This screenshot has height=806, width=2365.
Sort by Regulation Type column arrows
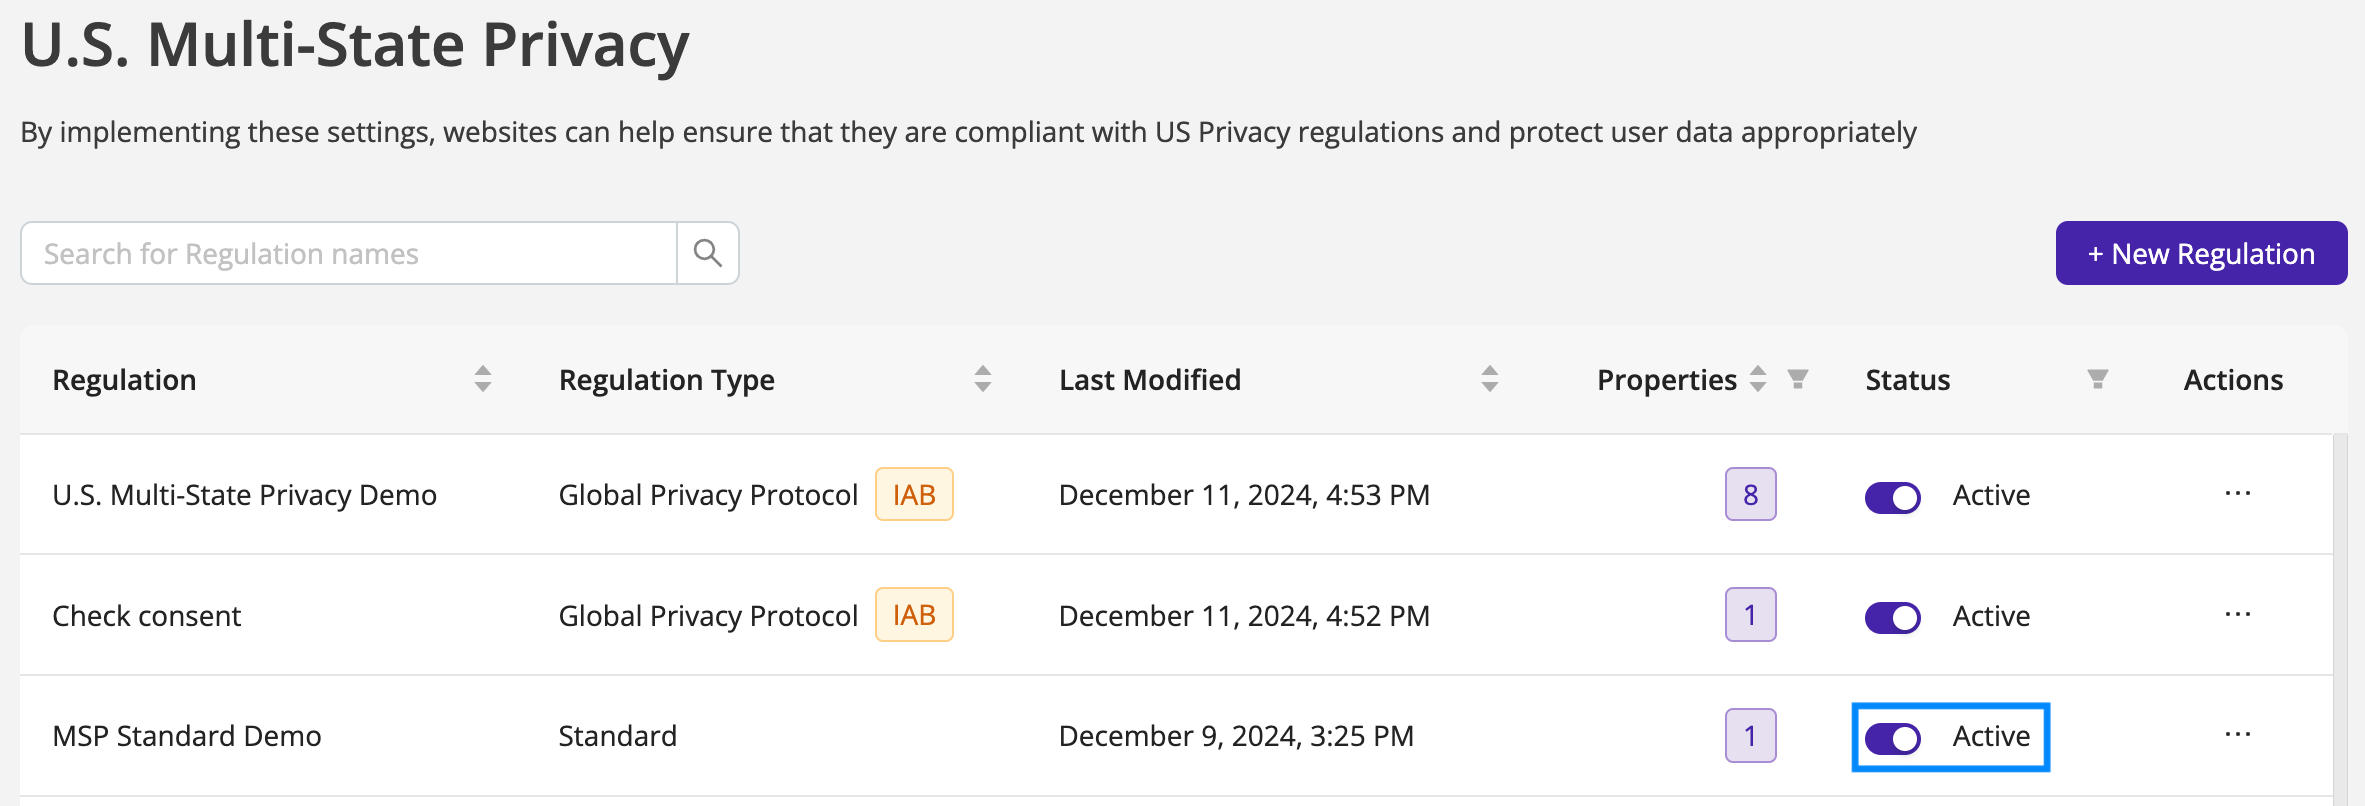point(983,379)
